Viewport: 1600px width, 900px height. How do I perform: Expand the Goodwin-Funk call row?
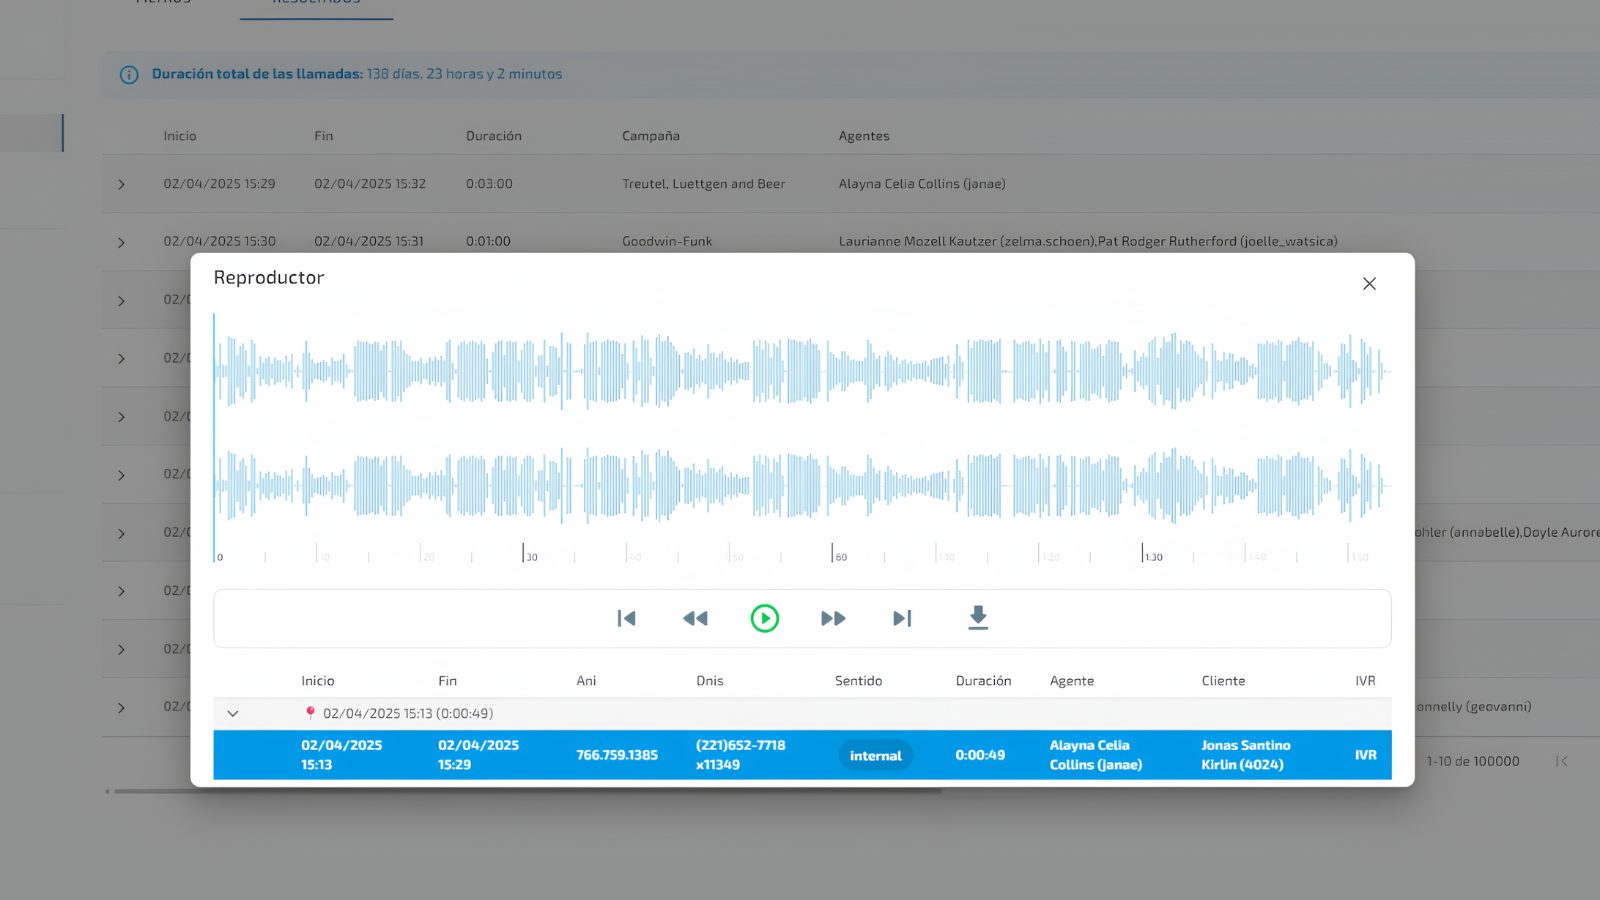tap(122, 243)
